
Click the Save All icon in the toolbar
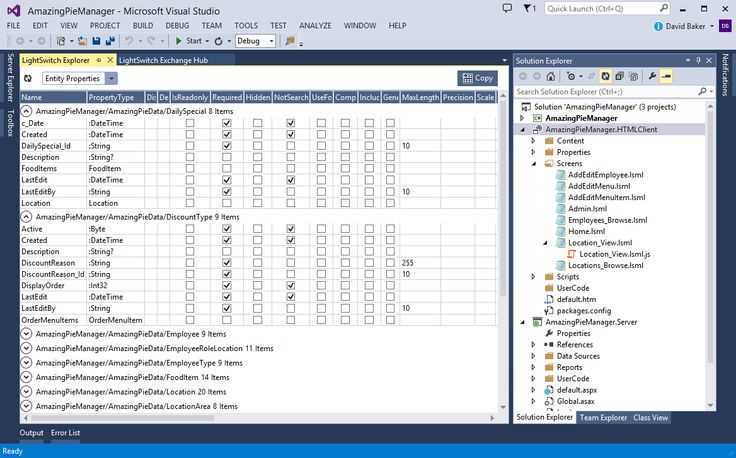110,41
